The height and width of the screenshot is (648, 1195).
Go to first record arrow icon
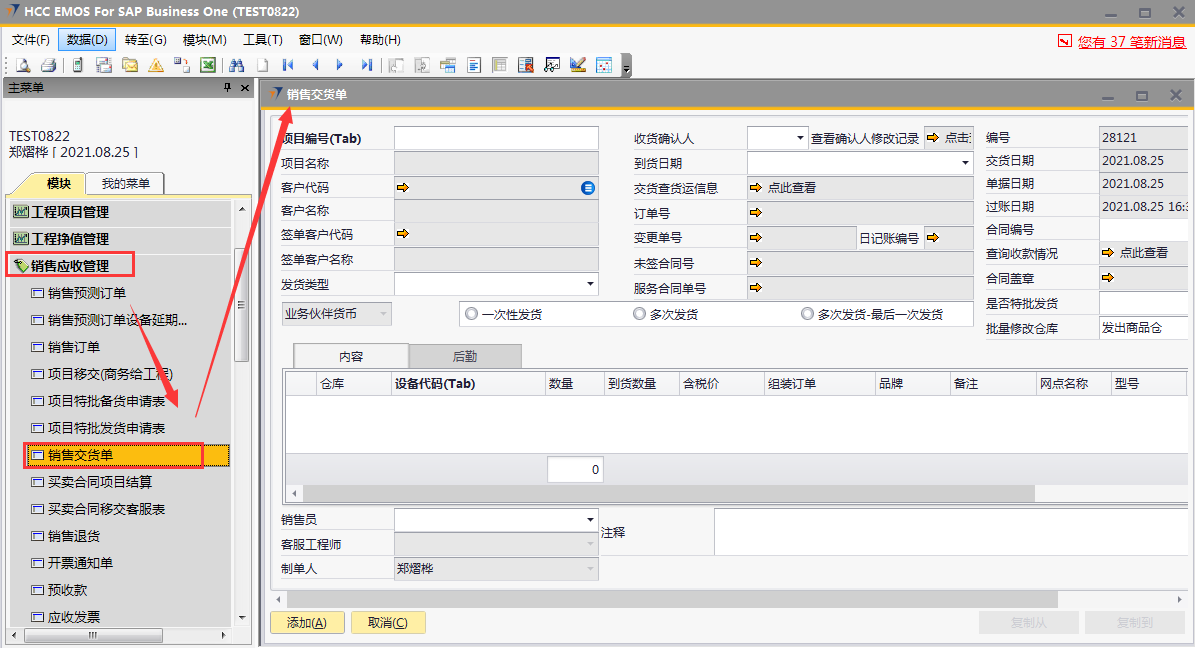(x=288, y=65)
